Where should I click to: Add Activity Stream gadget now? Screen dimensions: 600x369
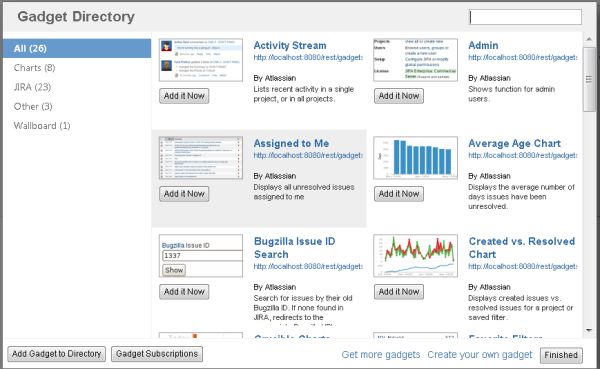click(x=184, y=96)
